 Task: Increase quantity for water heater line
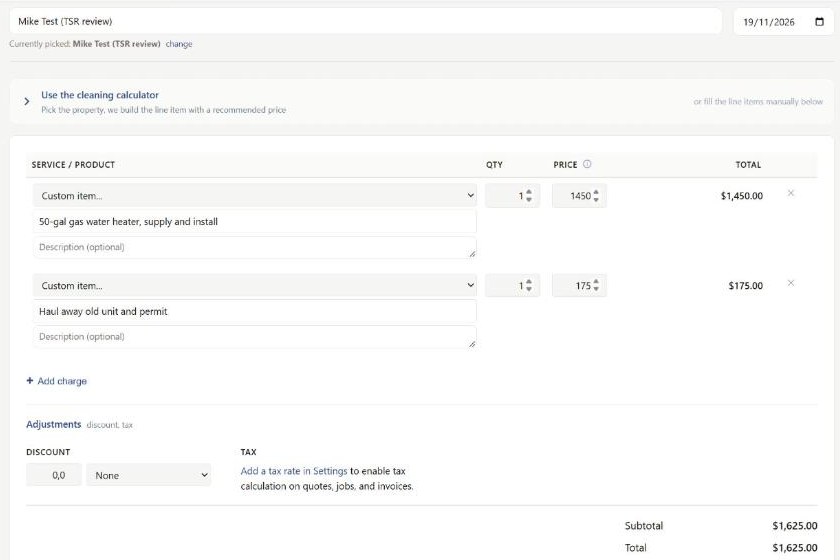529,192
